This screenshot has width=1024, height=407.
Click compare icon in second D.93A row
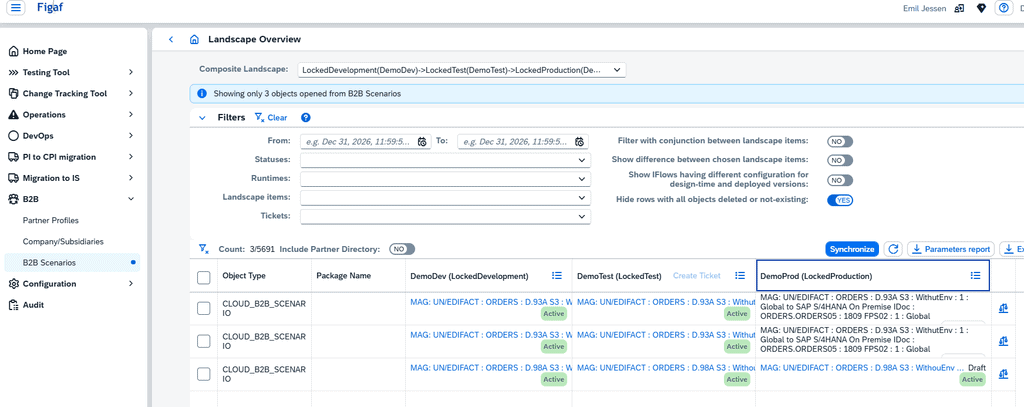click(x=1003, y=341)
